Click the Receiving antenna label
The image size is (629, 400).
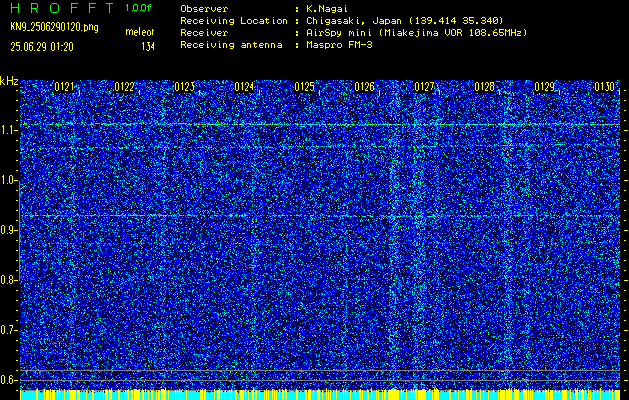click(231, 45)
